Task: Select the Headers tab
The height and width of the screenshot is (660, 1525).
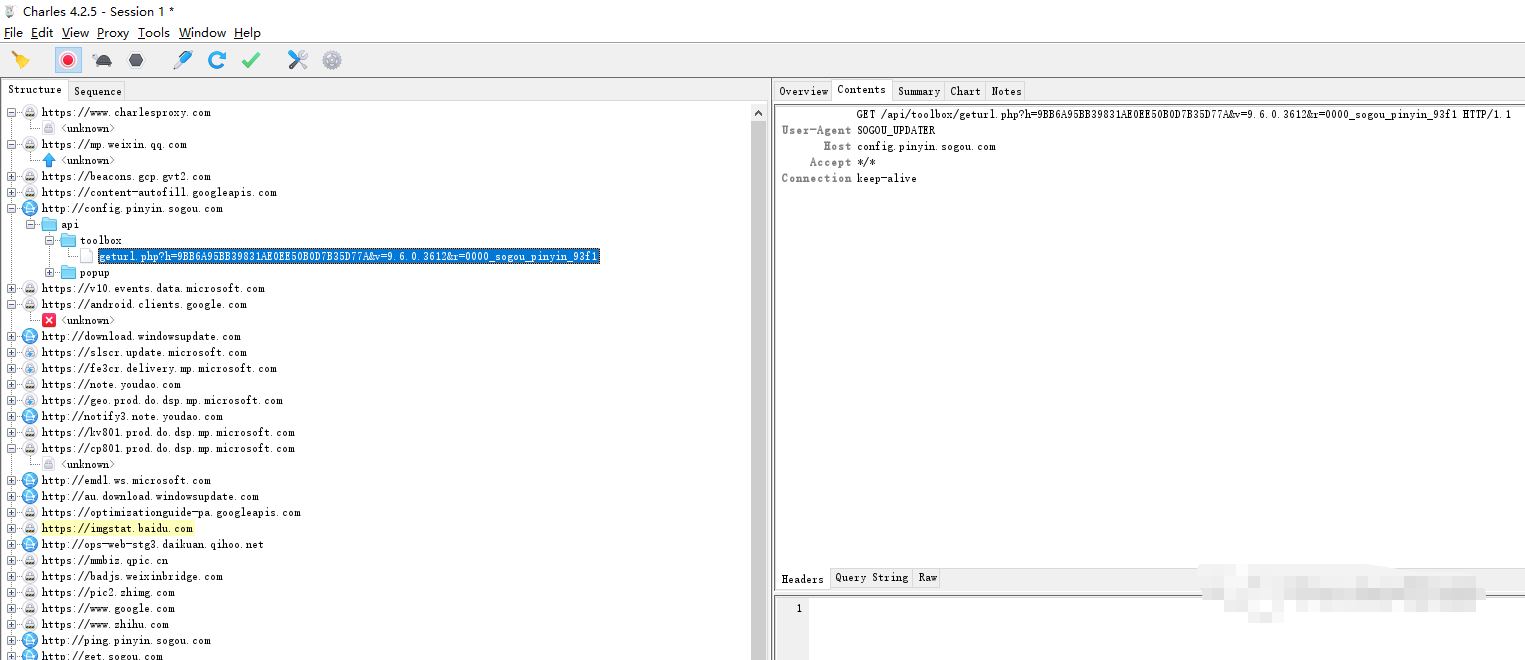Action: click(x=802, y=579)
